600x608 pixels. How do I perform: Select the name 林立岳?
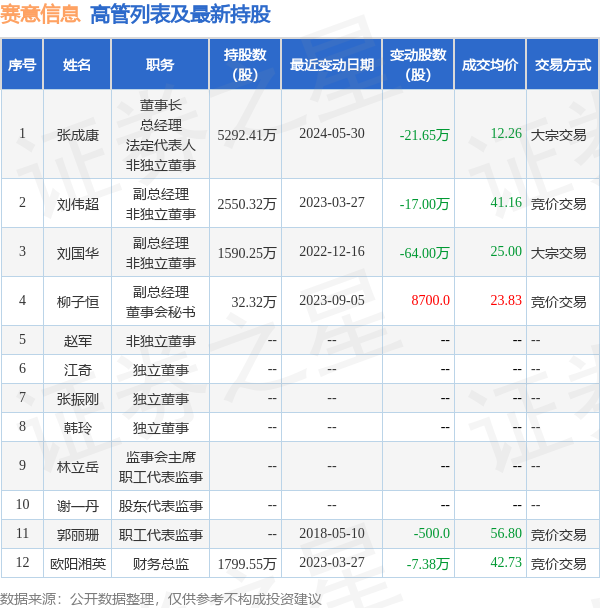click(x=78, y=467)
